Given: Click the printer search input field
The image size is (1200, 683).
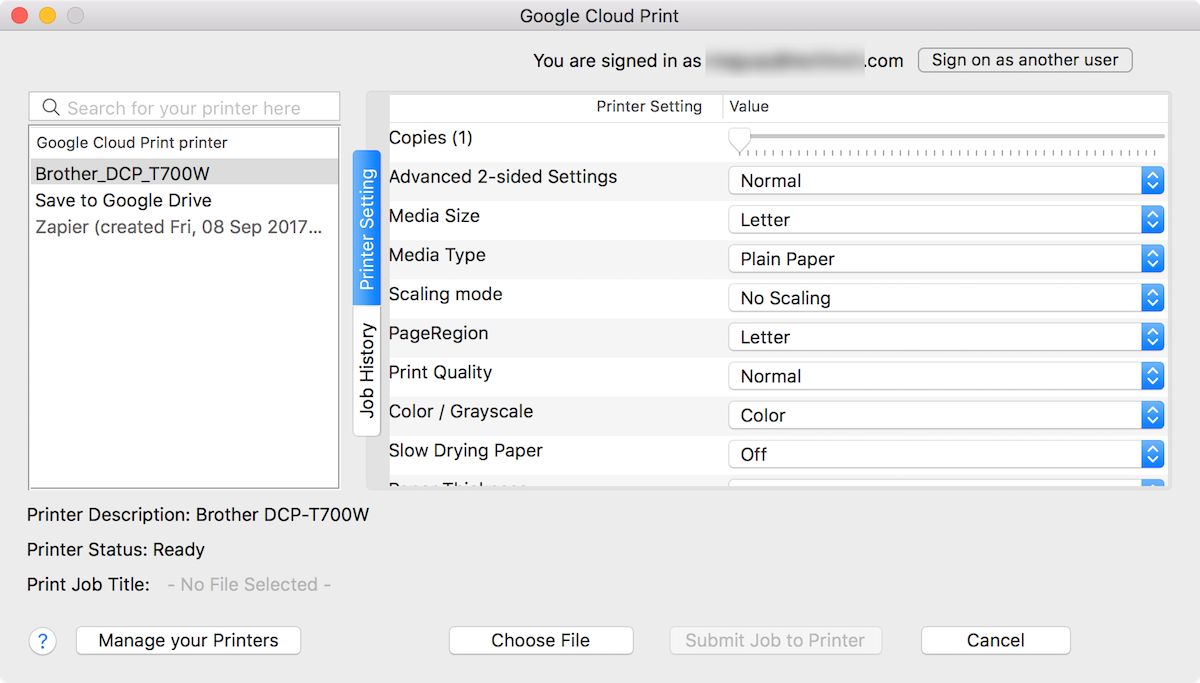Looking at the screenshot, I should pyautogui.click(x=195, y=108).
